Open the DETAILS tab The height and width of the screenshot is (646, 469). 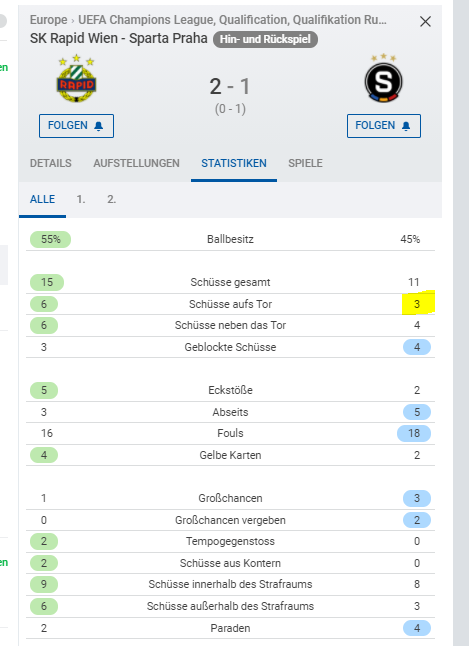coord(51,163)
